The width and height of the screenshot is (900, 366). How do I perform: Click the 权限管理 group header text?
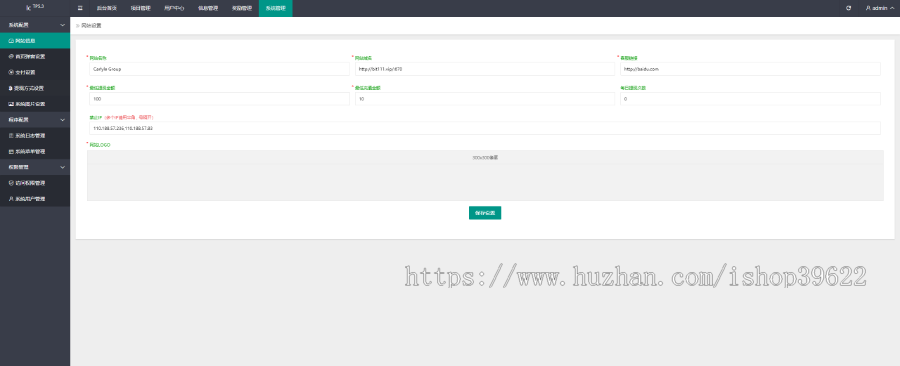click(18, 167)
